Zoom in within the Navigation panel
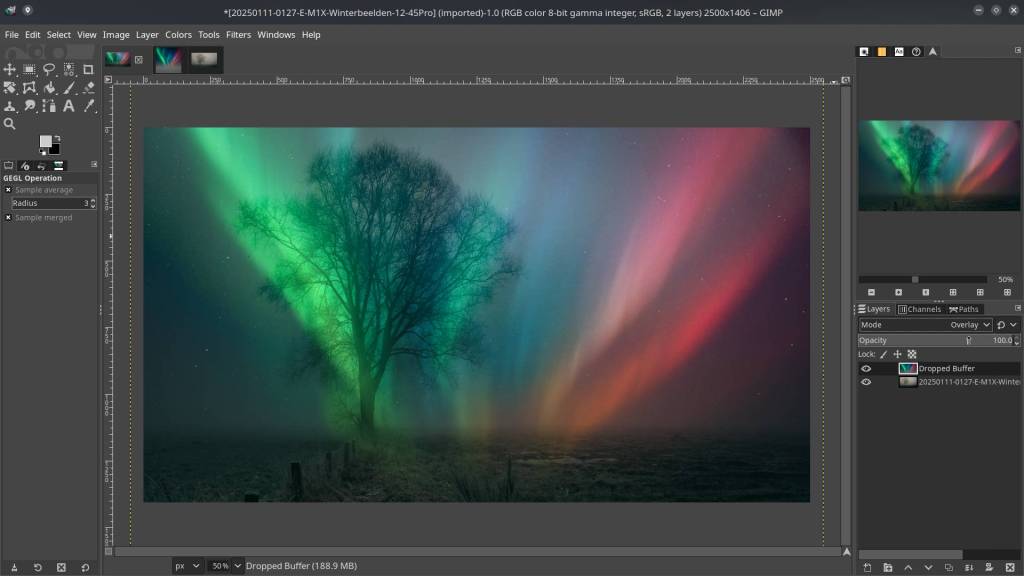Image resolution: width=1024 pixels, height=576 pixels. point(899,293)
